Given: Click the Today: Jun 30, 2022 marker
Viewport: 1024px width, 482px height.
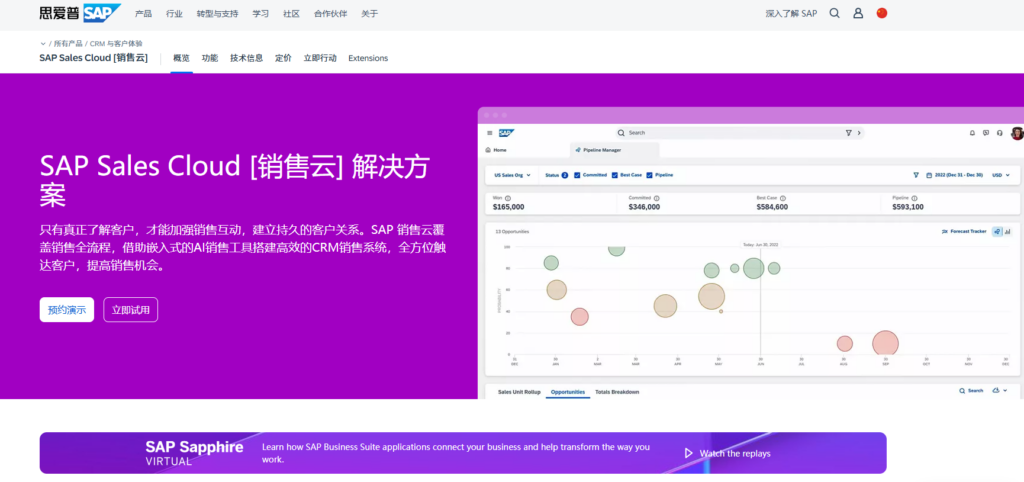Looking at the screenshot, I should [x=760, y=244].
